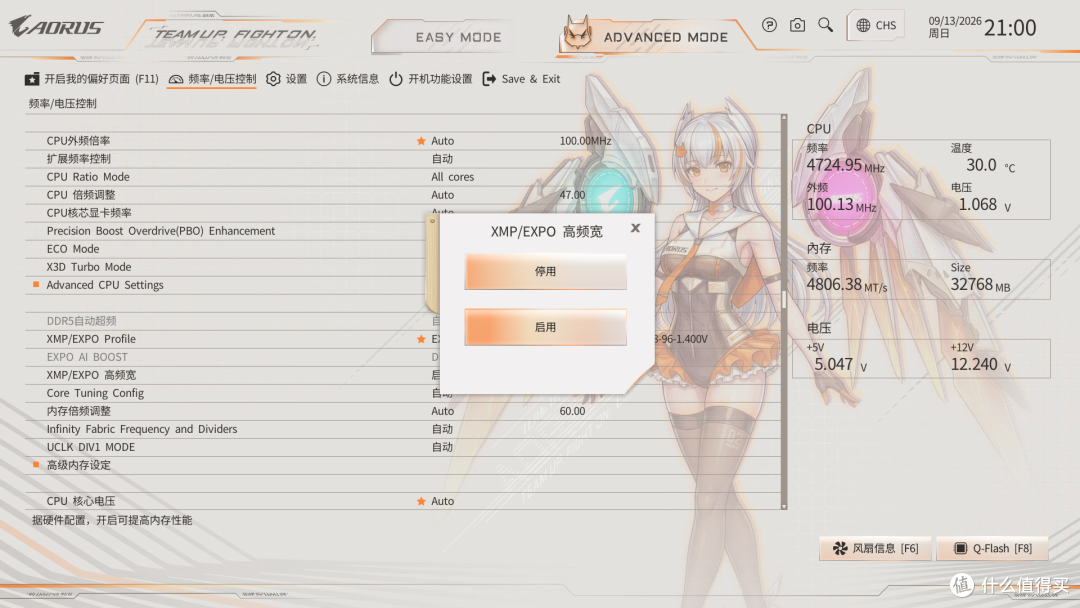Select the 内存倍频调整 row
Image resolution: width=1080 pixels, height=608 pixels.
tap(403, 411)
